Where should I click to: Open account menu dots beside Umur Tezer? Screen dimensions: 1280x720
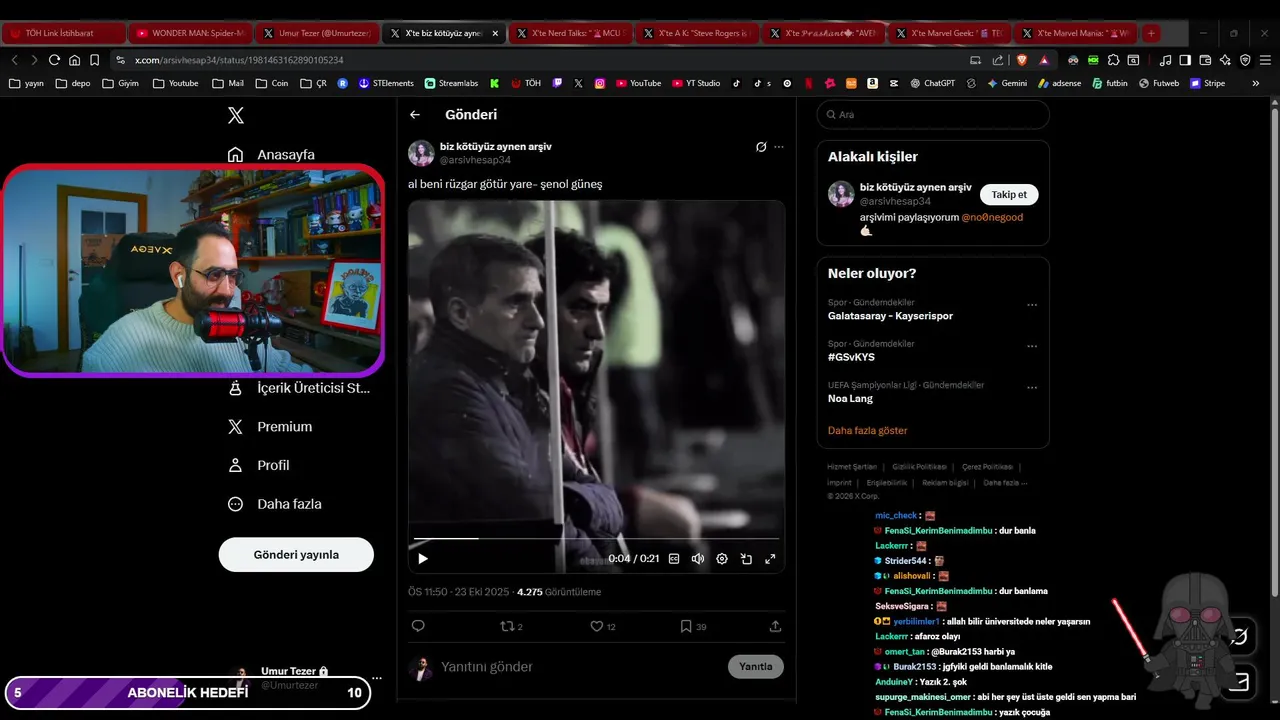[377, 678]
